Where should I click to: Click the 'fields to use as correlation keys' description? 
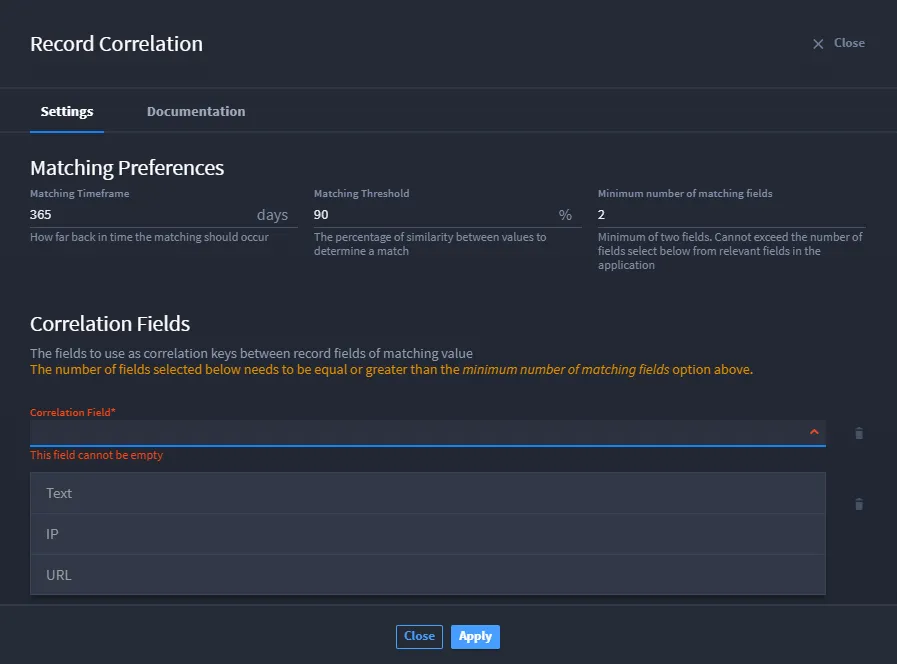coord(252,353)
